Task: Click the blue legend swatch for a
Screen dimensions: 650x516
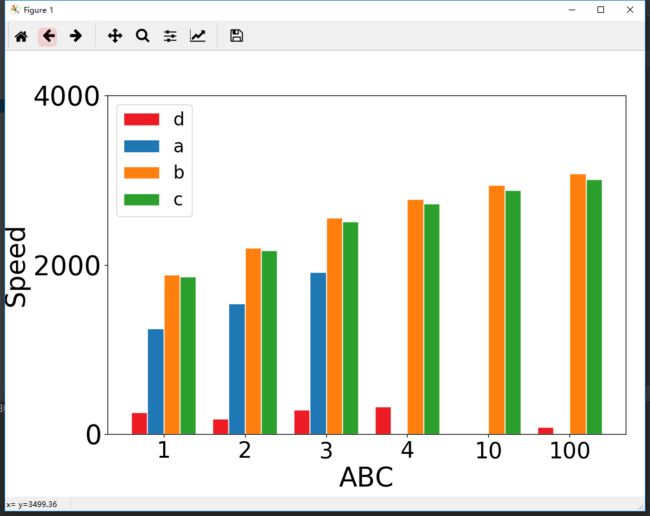Action: click(141, 146)
